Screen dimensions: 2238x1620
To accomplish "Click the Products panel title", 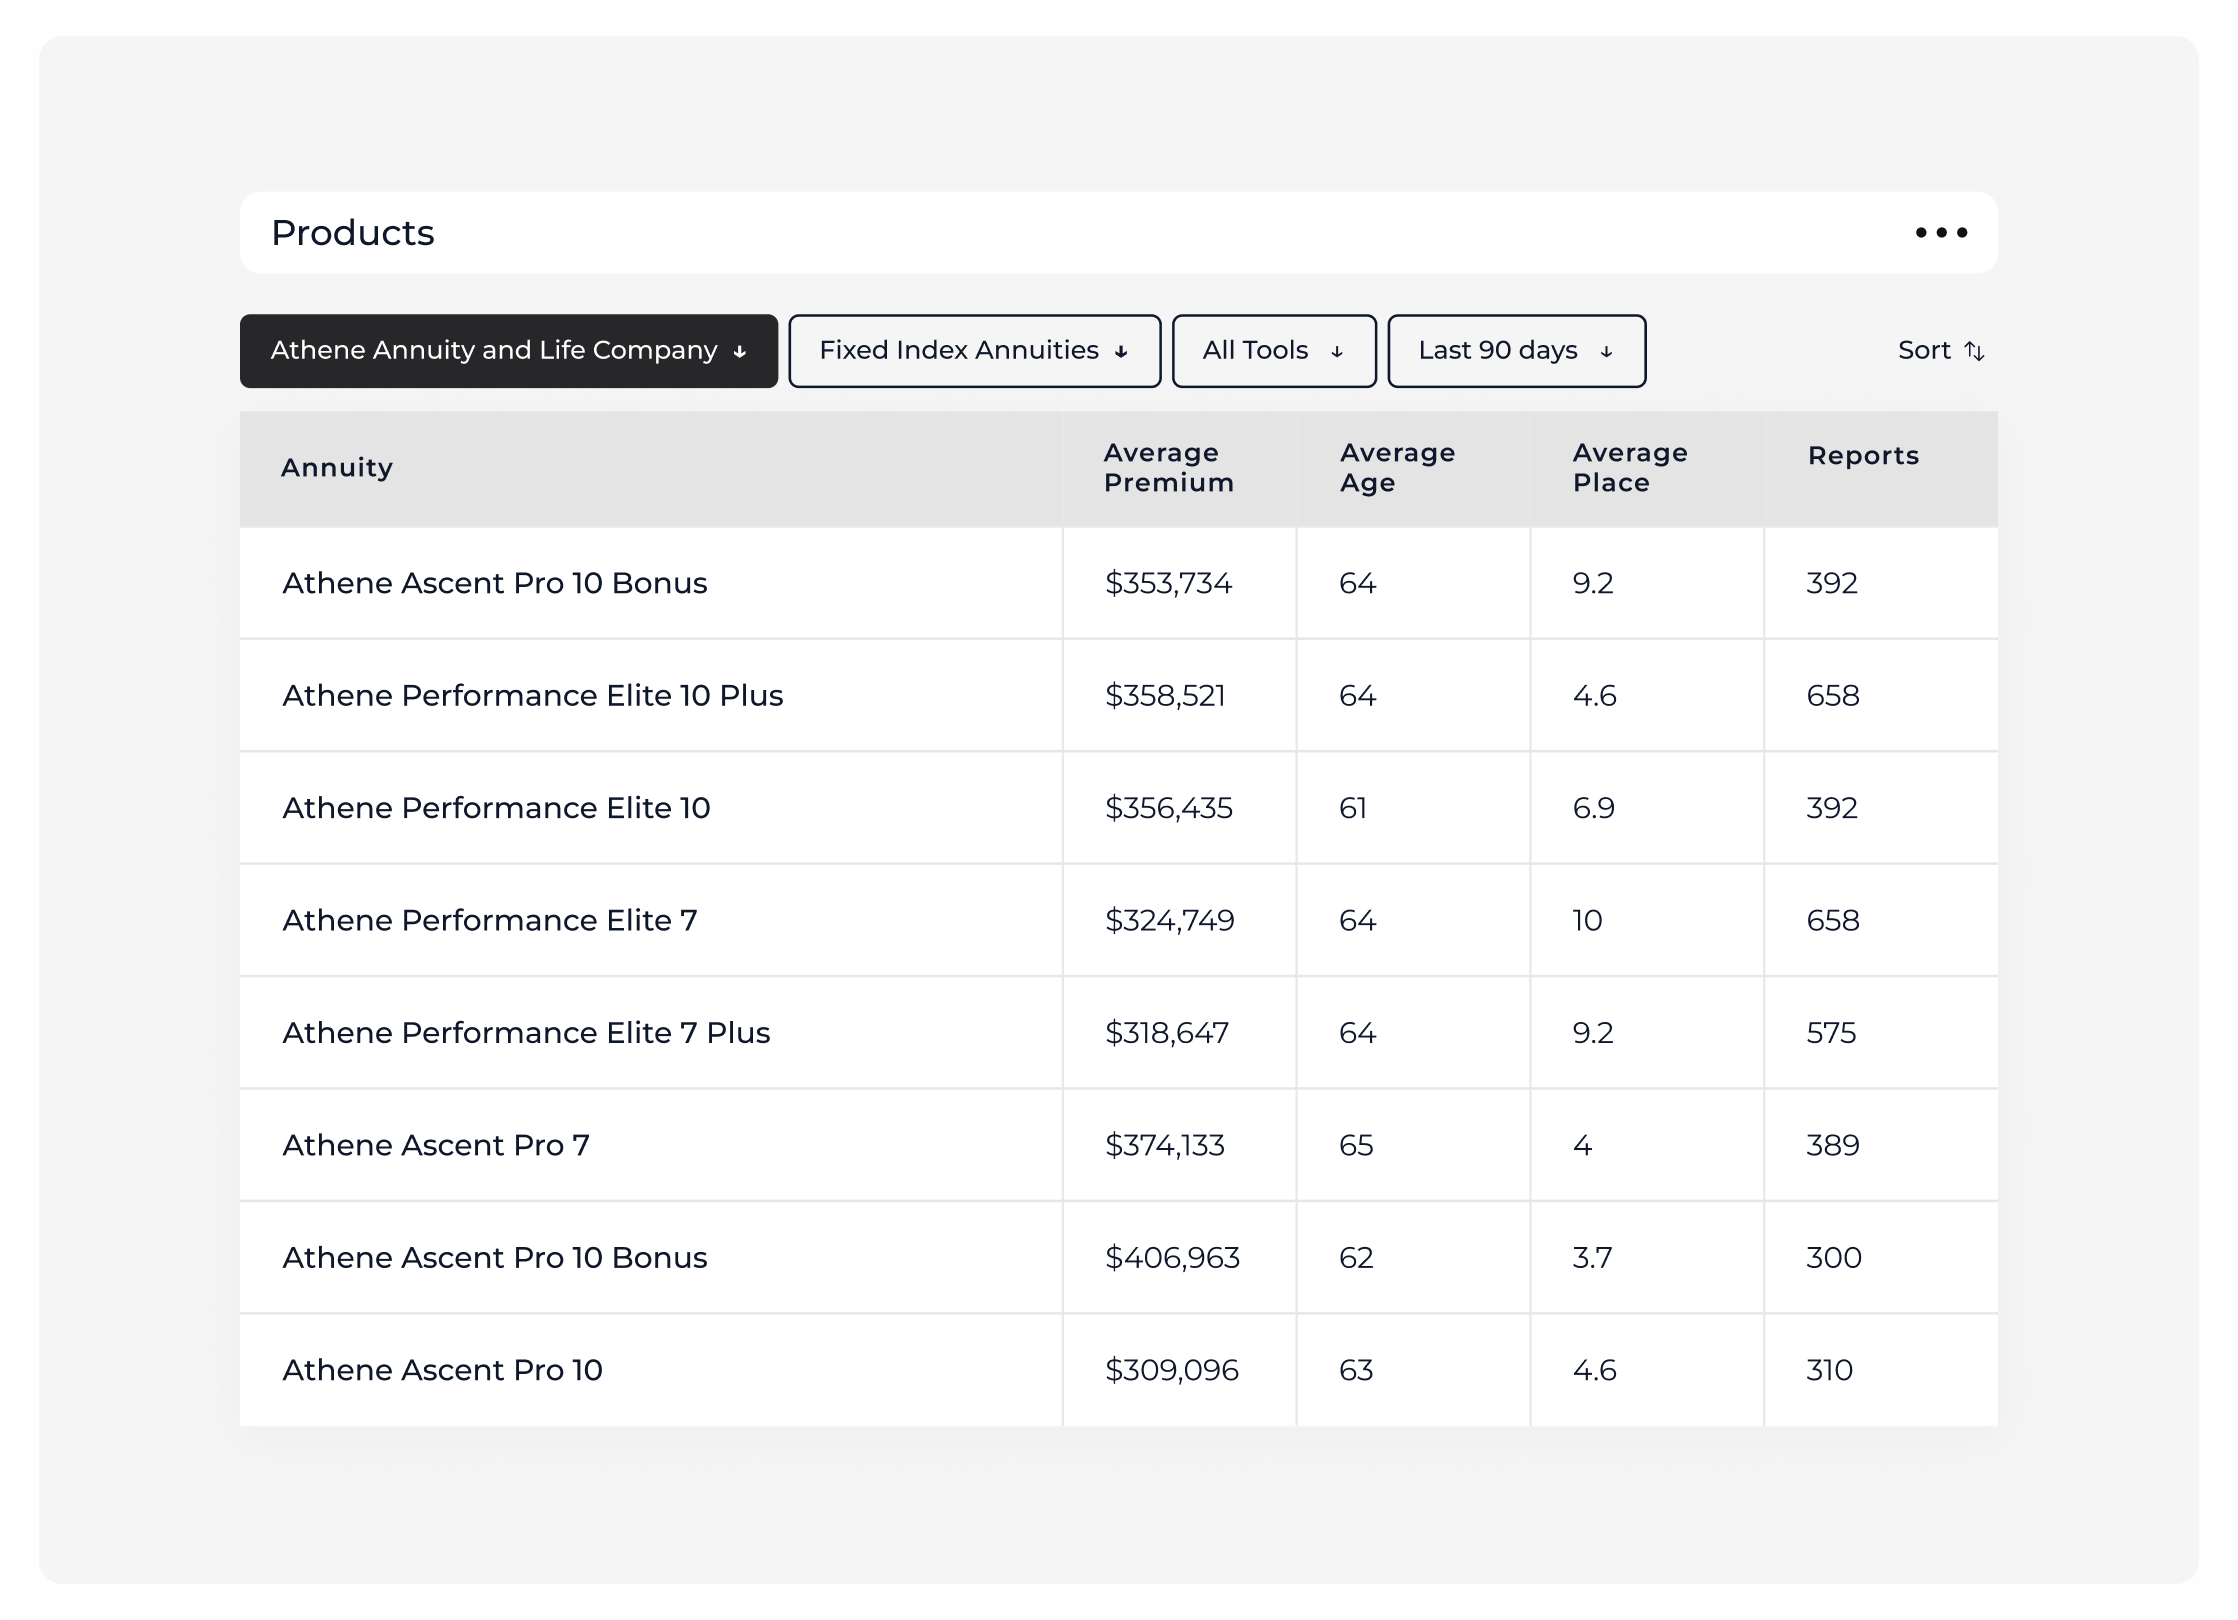I will point(352,233).
